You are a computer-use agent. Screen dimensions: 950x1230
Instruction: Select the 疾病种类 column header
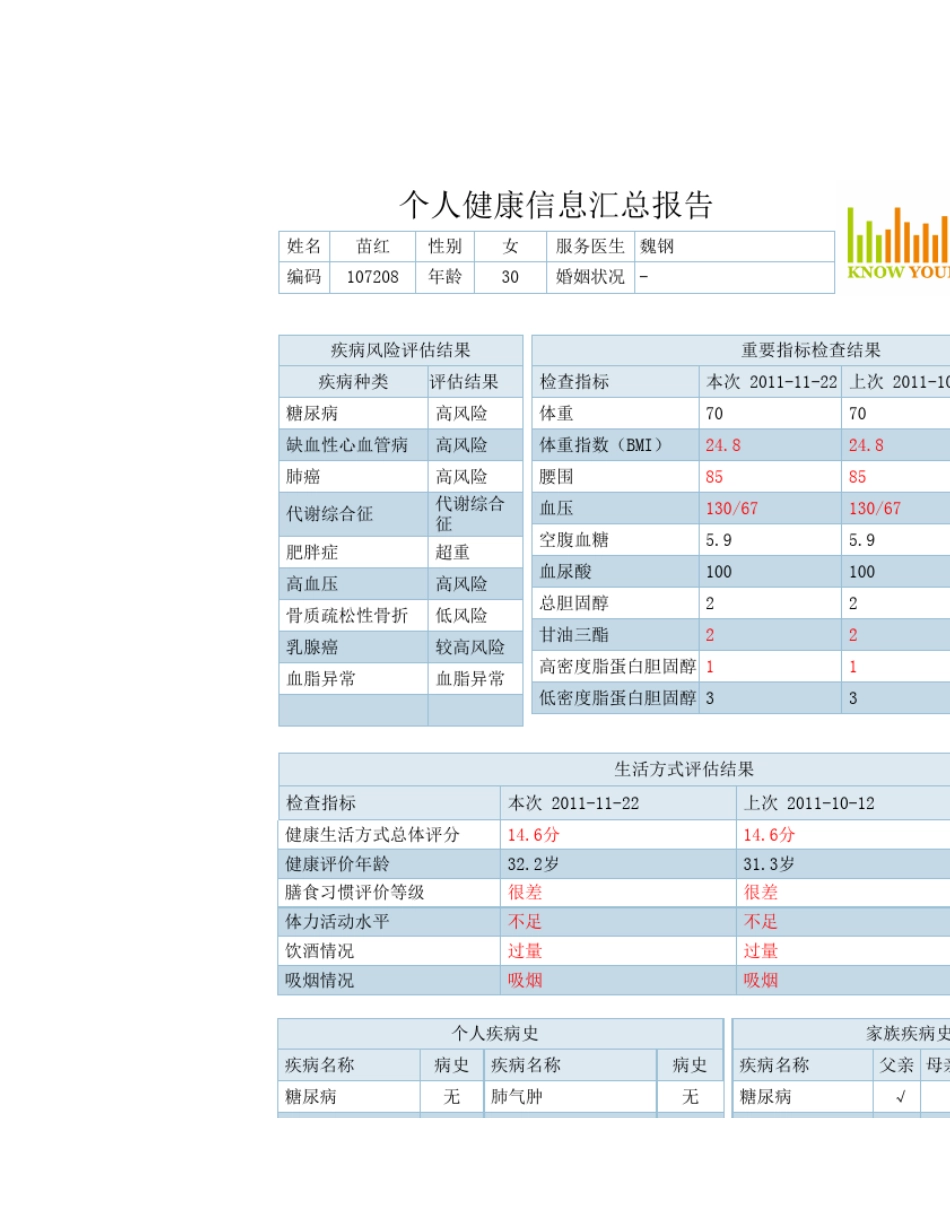(x=353, y=382)
